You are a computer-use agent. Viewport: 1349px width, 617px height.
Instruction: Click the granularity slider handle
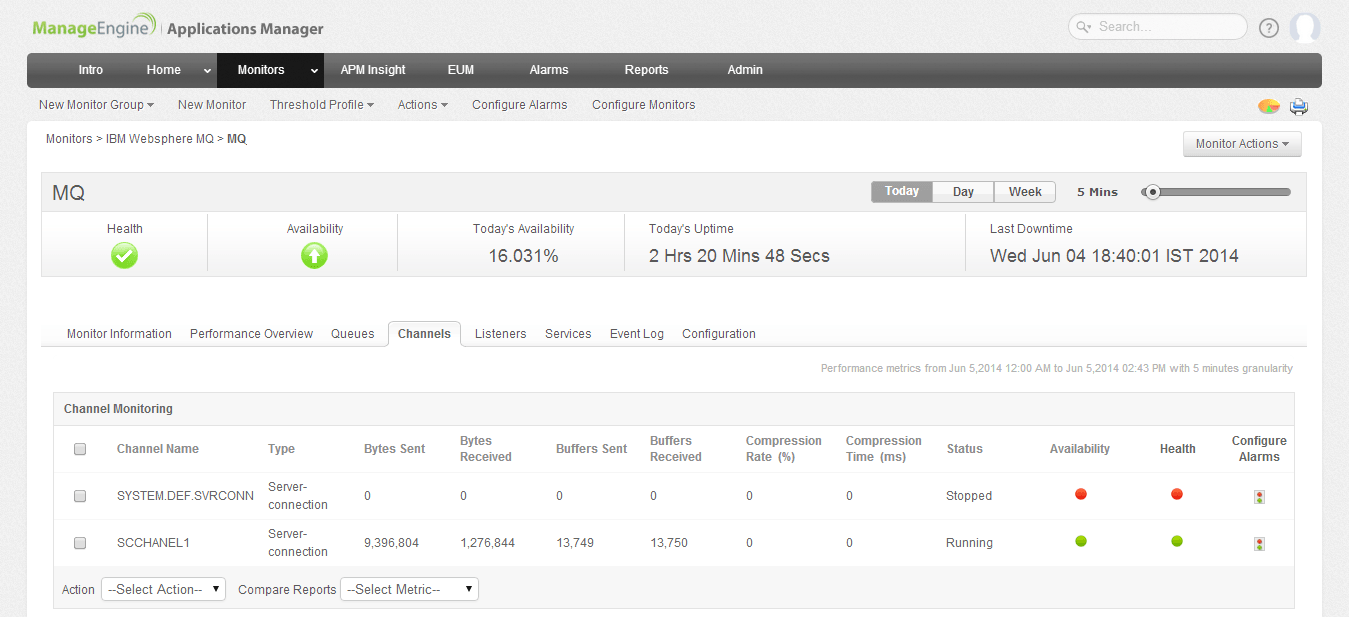coord(1153,192)
